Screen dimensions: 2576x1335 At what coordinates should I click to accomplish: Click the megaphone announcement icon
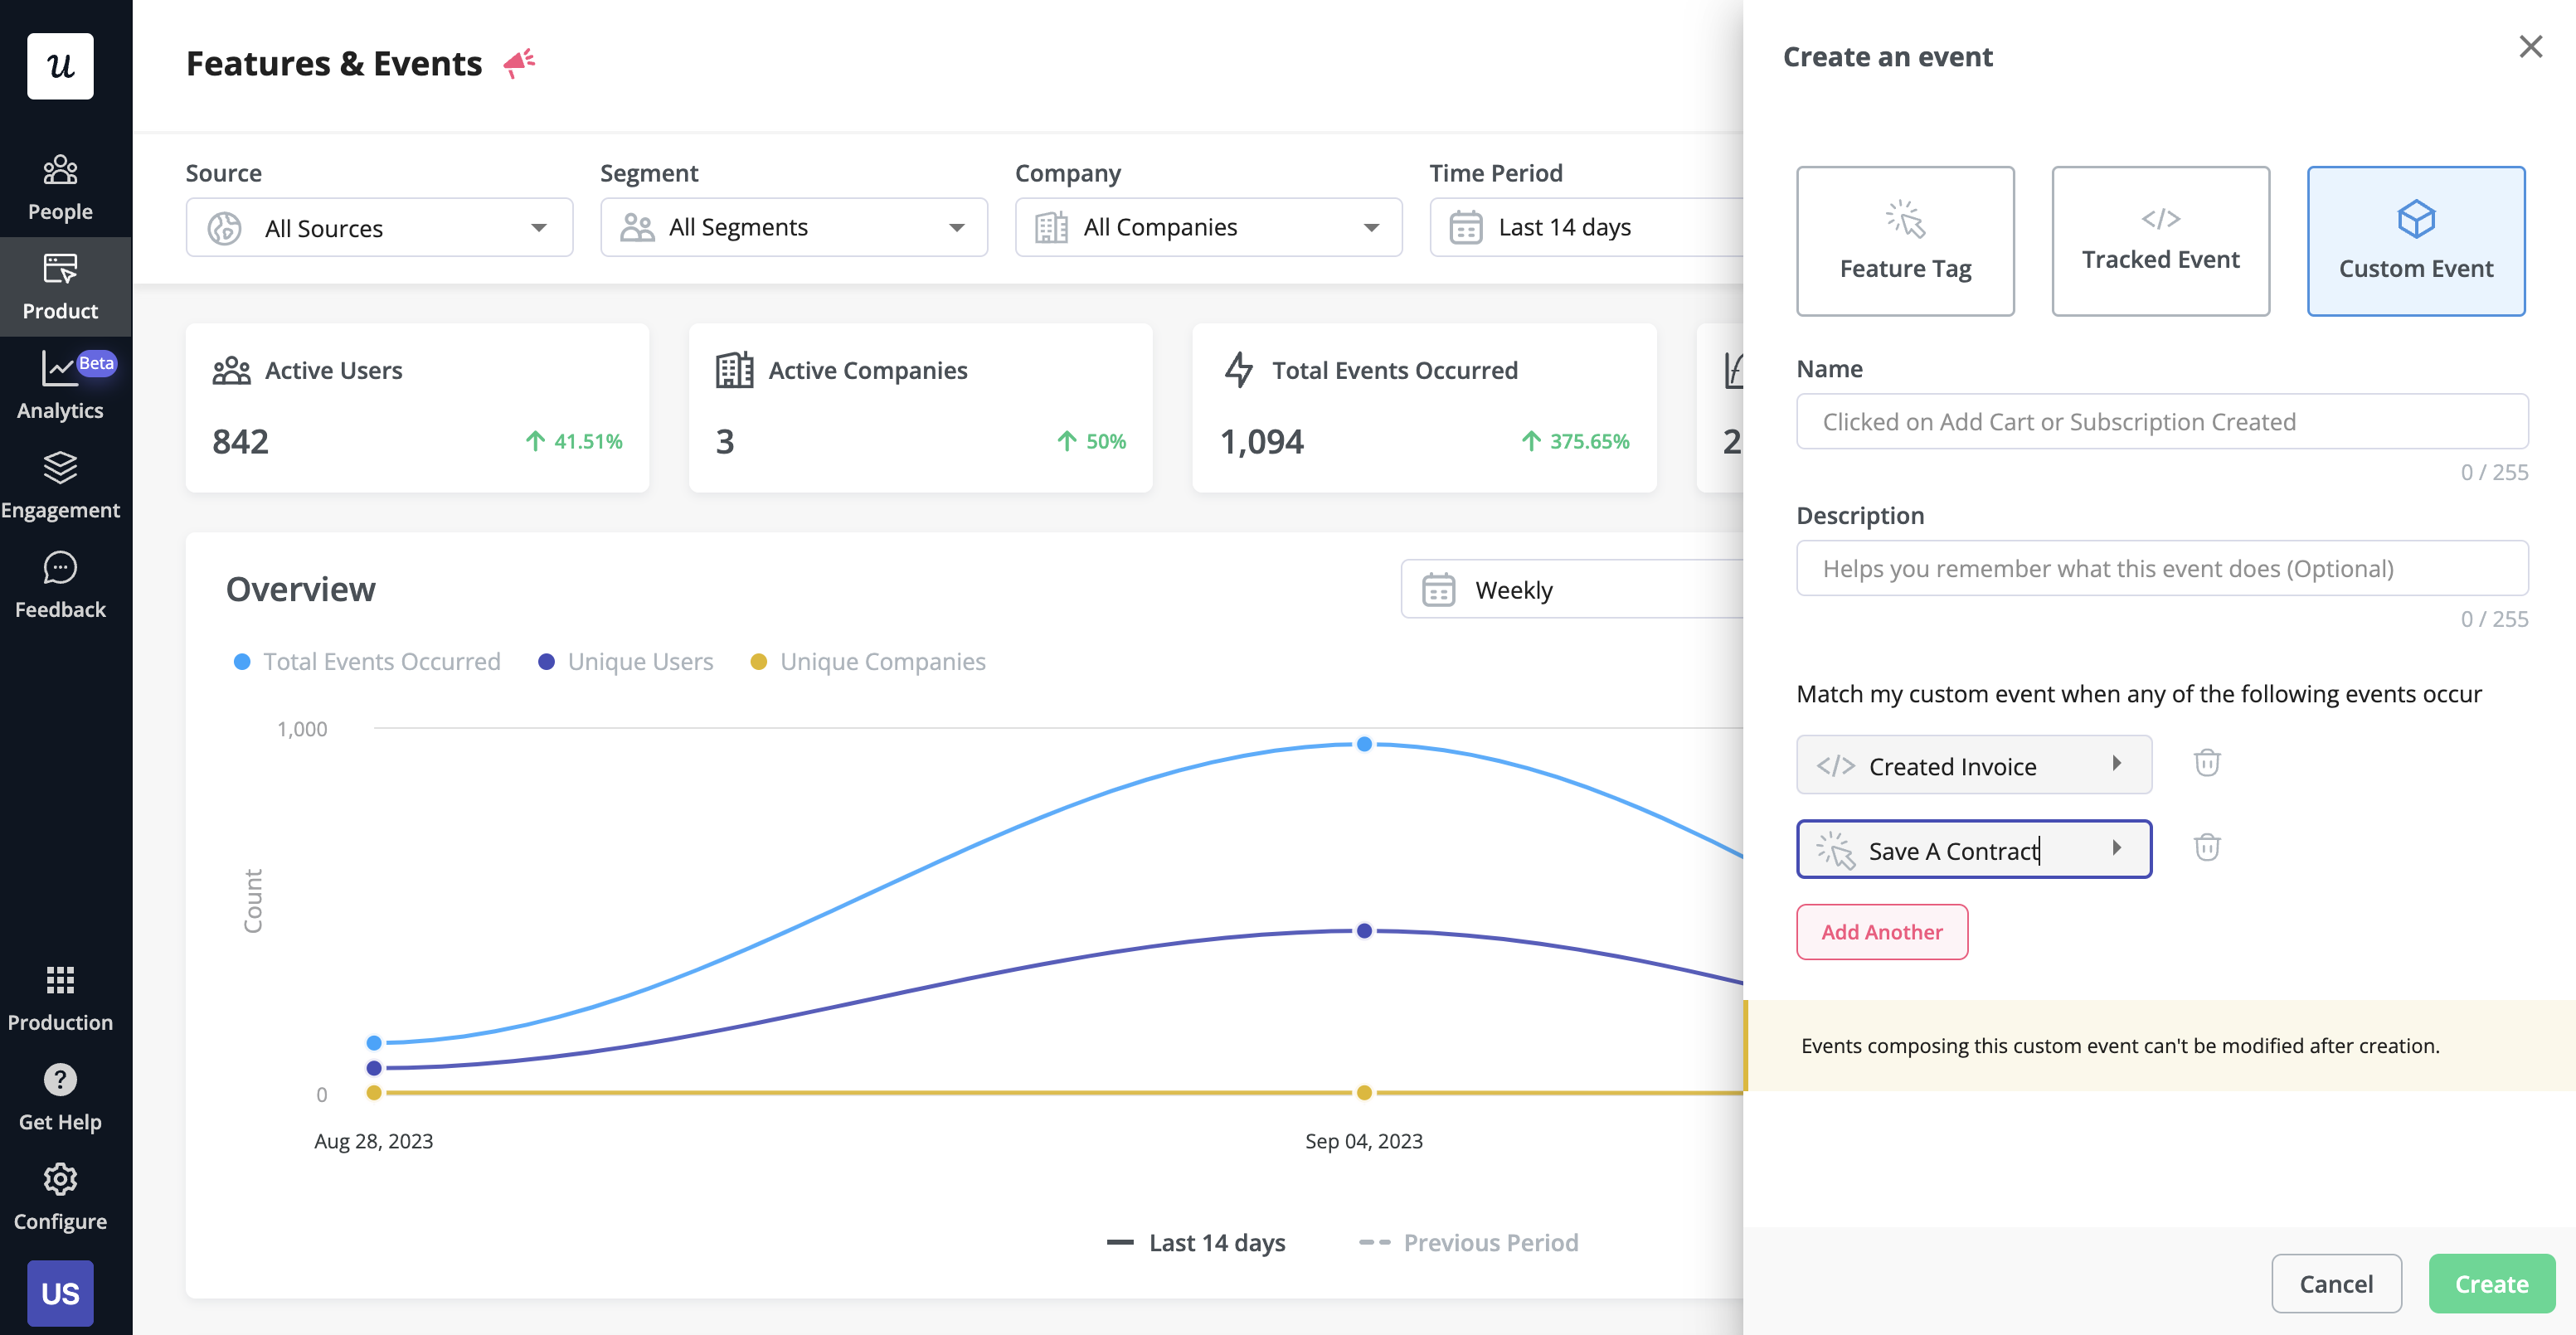519,63
